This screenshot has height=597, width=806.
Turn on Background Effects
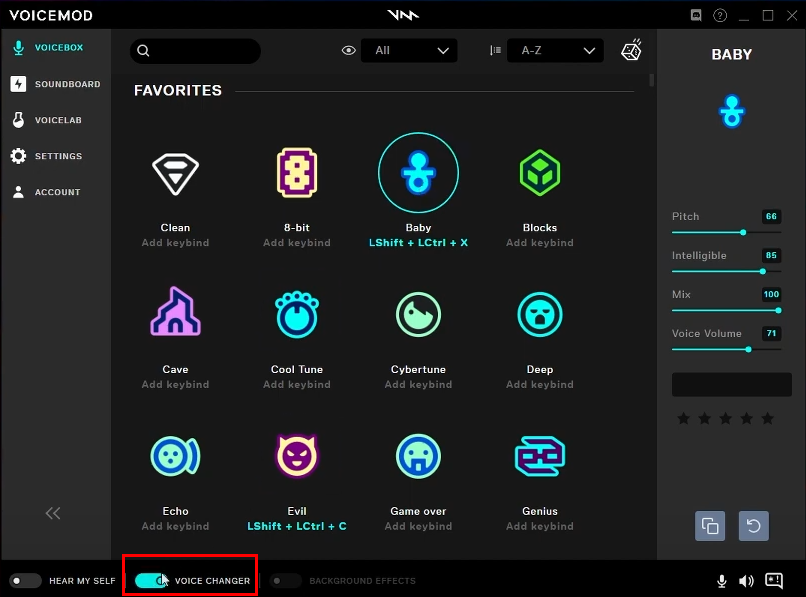285,580
